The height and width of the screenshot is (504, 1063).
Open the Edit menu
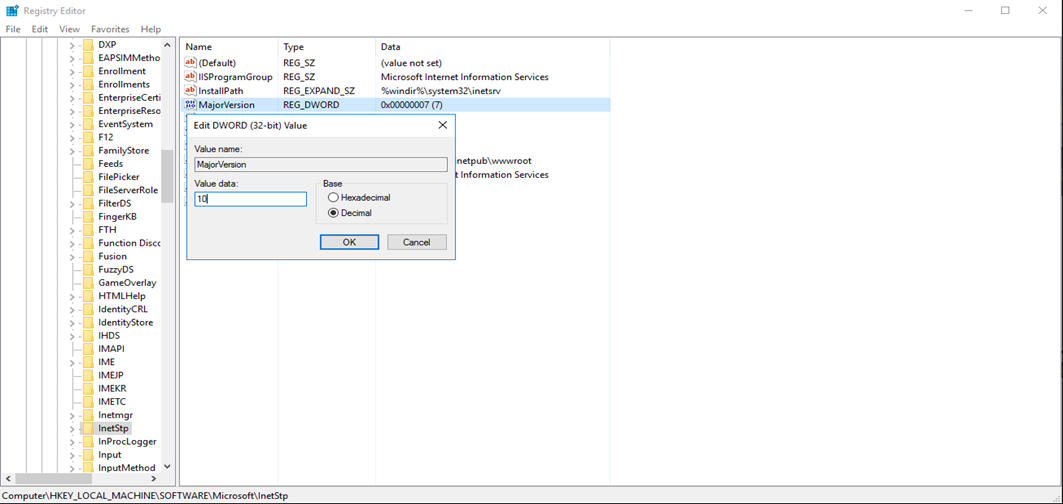point(40,30)
